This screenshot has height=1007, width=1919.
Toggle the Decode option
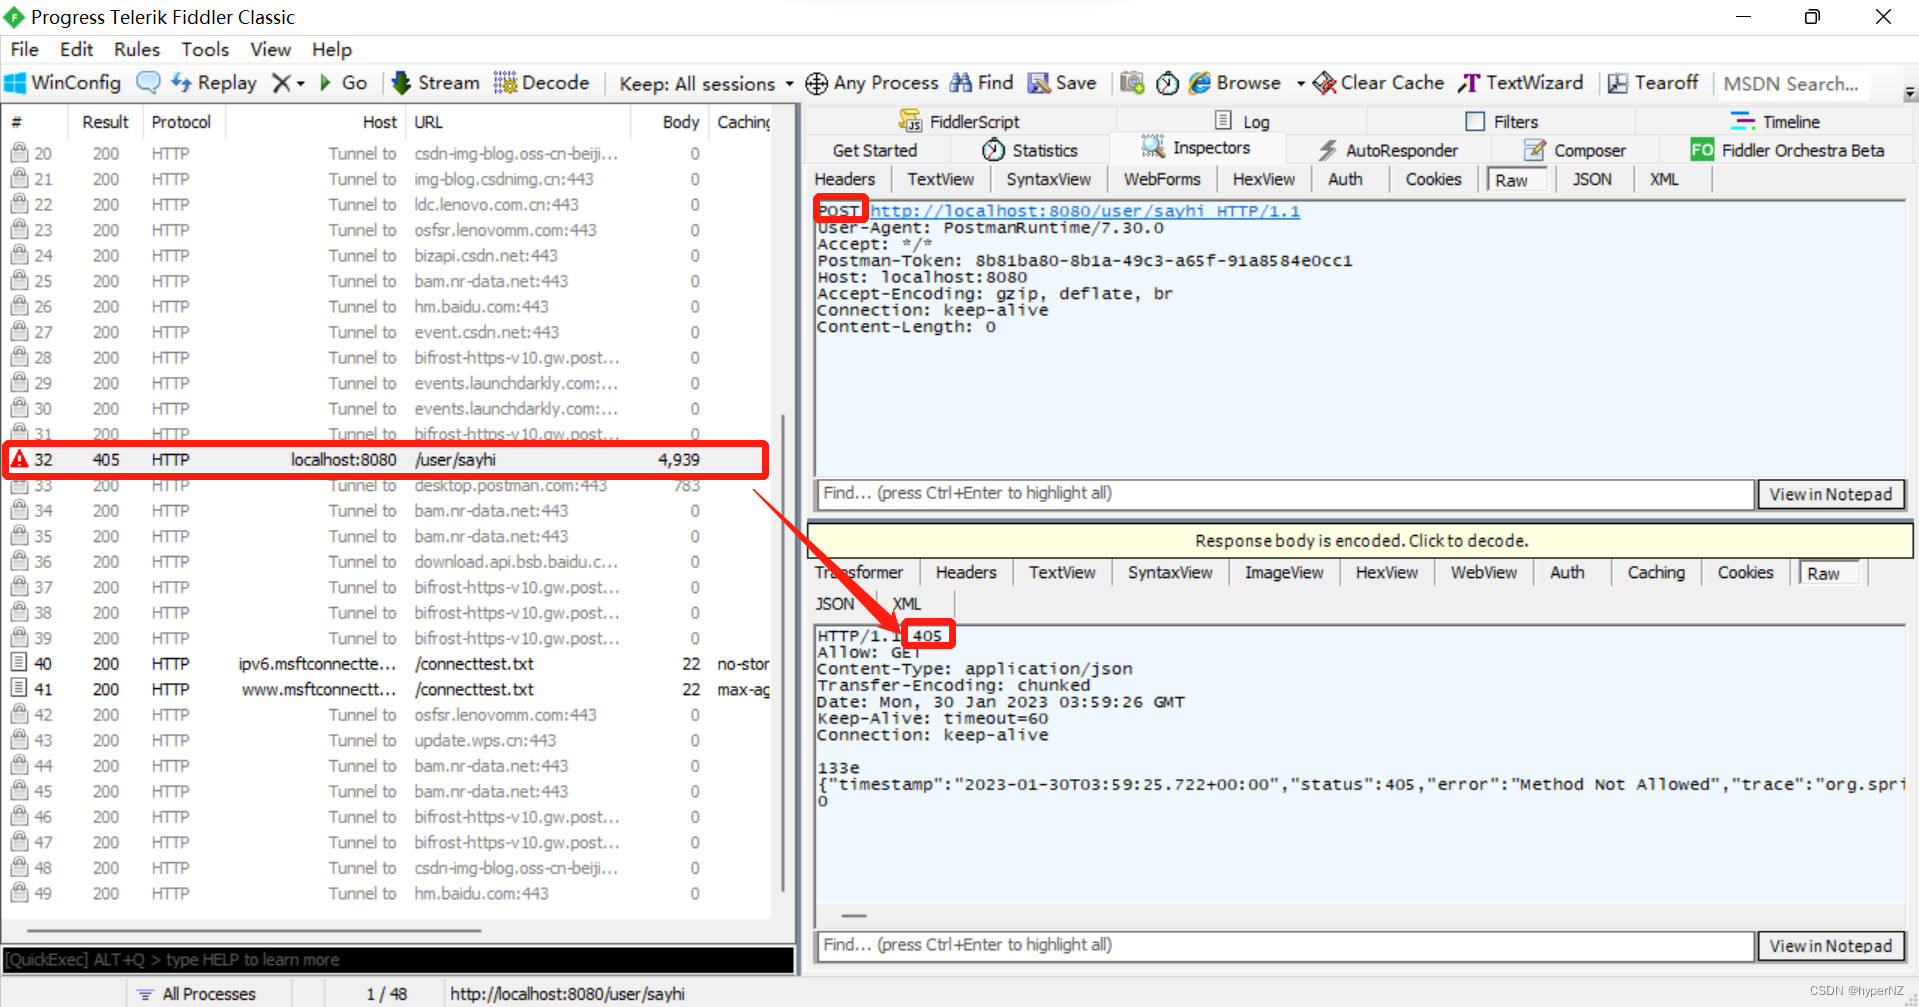pyautogui.click(x=541, y=83)
